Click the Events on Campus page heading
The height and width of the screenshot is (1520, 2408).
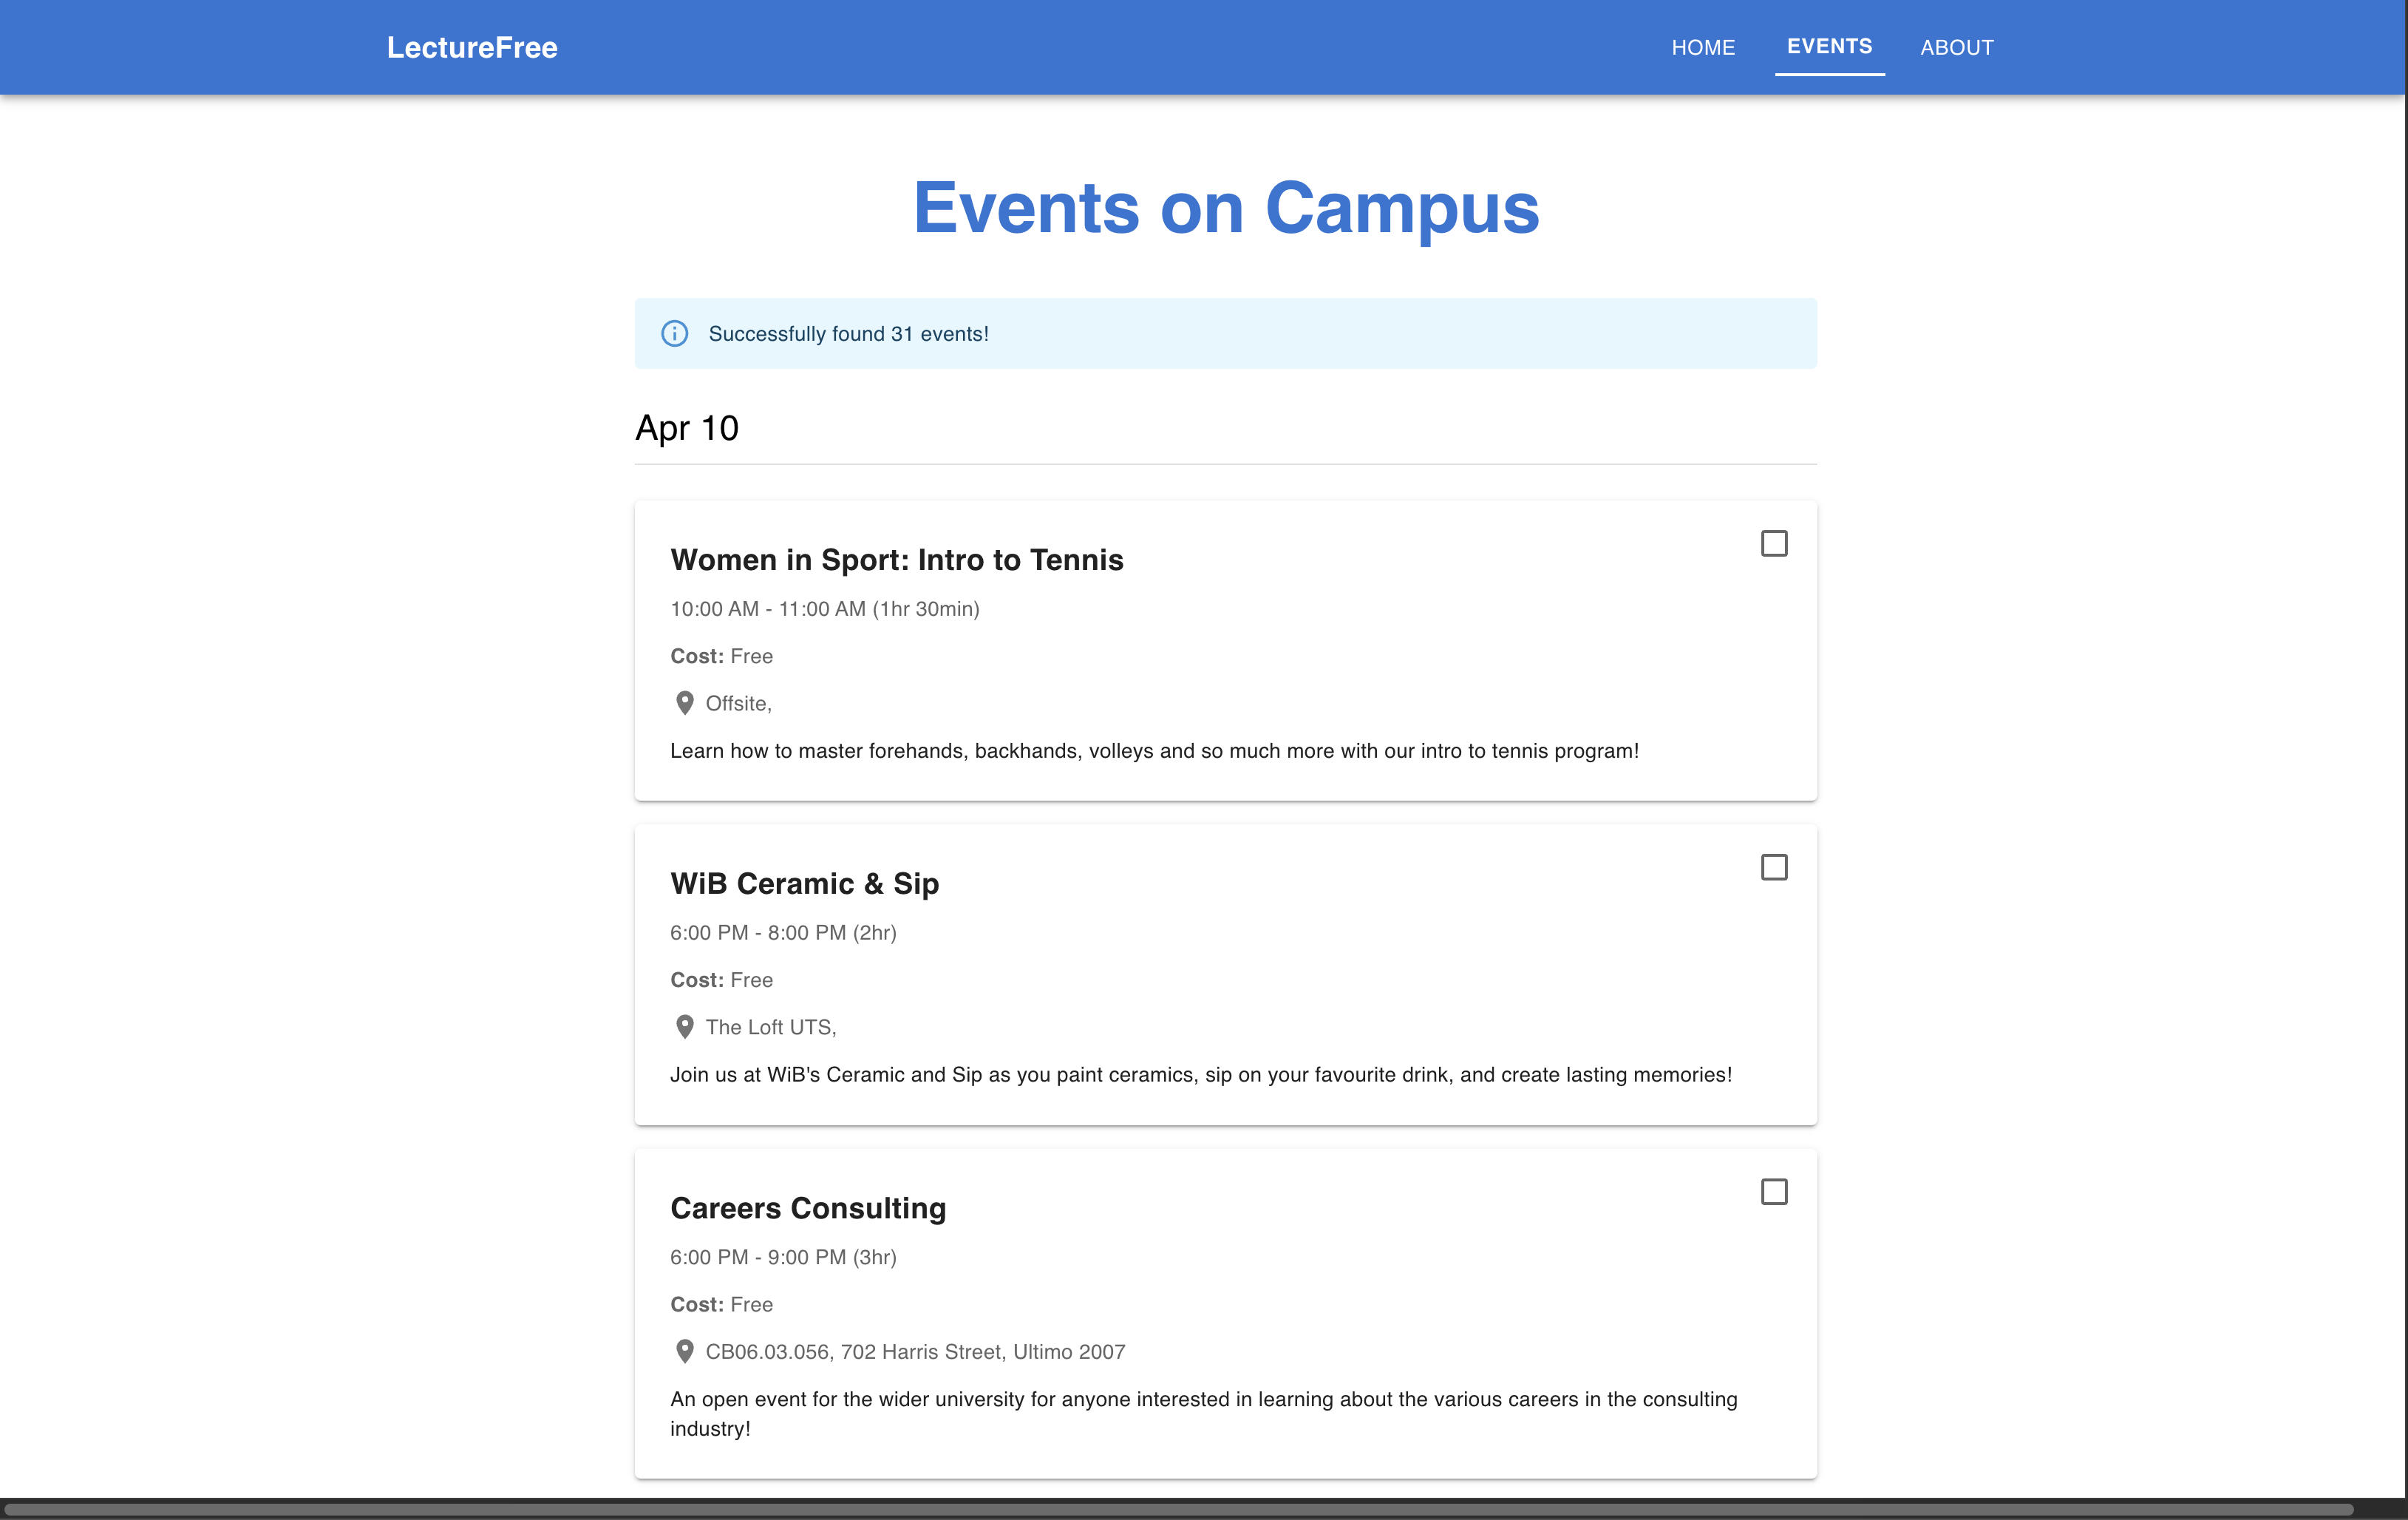click(1226, 208)
